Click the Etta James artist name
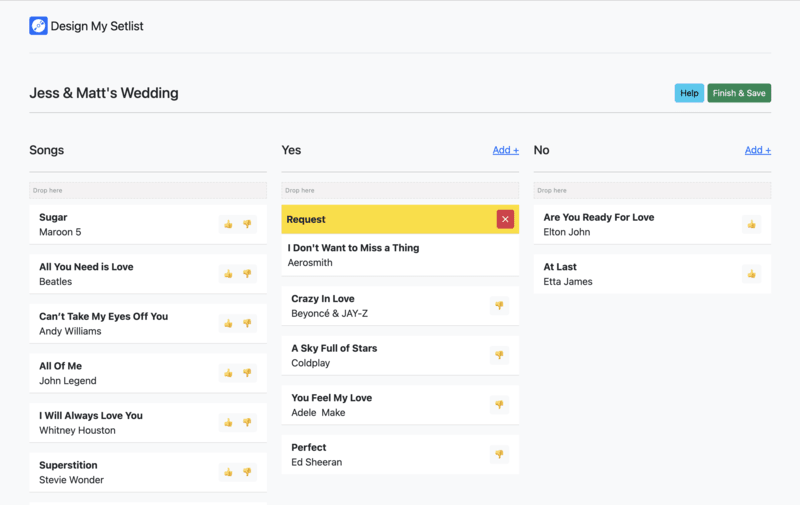 click(x=568, y=282)
